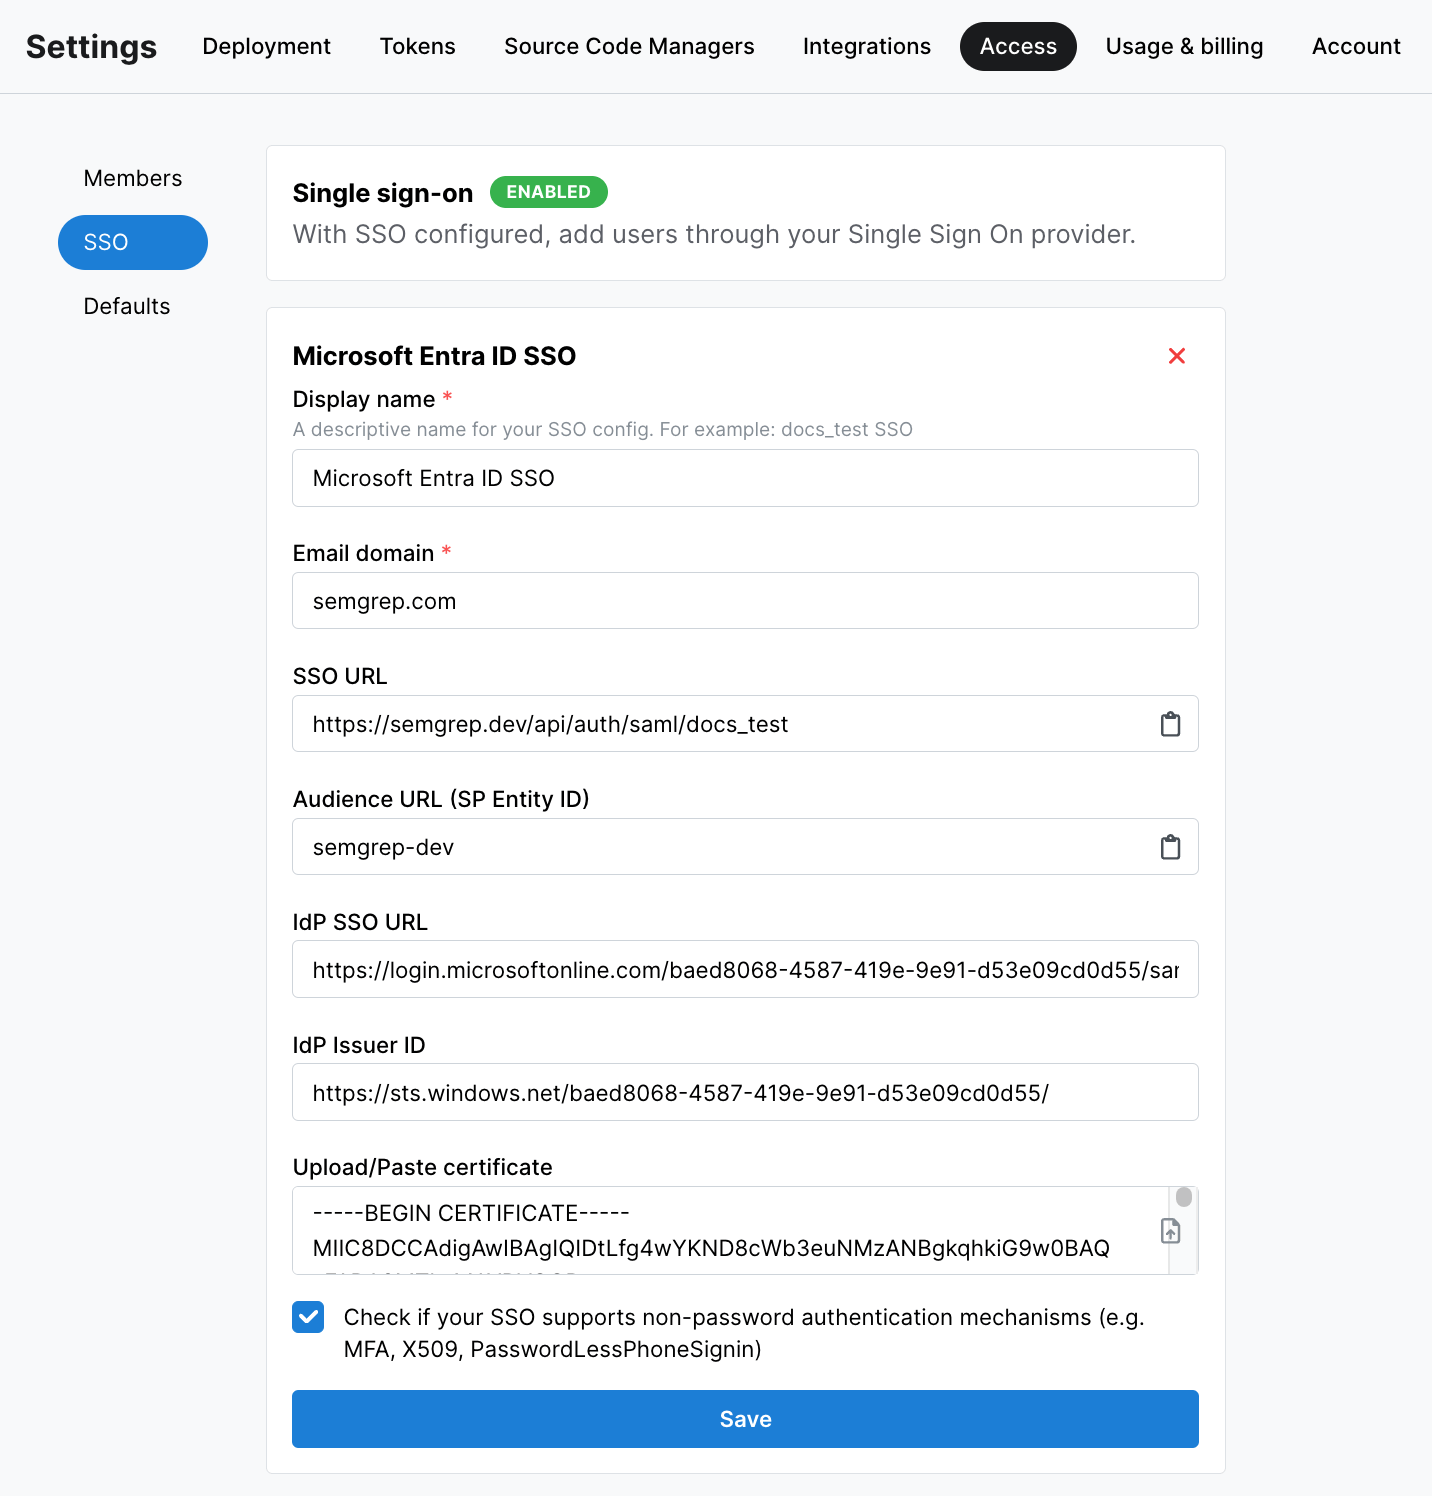Click the IdP SSO URL field

(744, 969)
